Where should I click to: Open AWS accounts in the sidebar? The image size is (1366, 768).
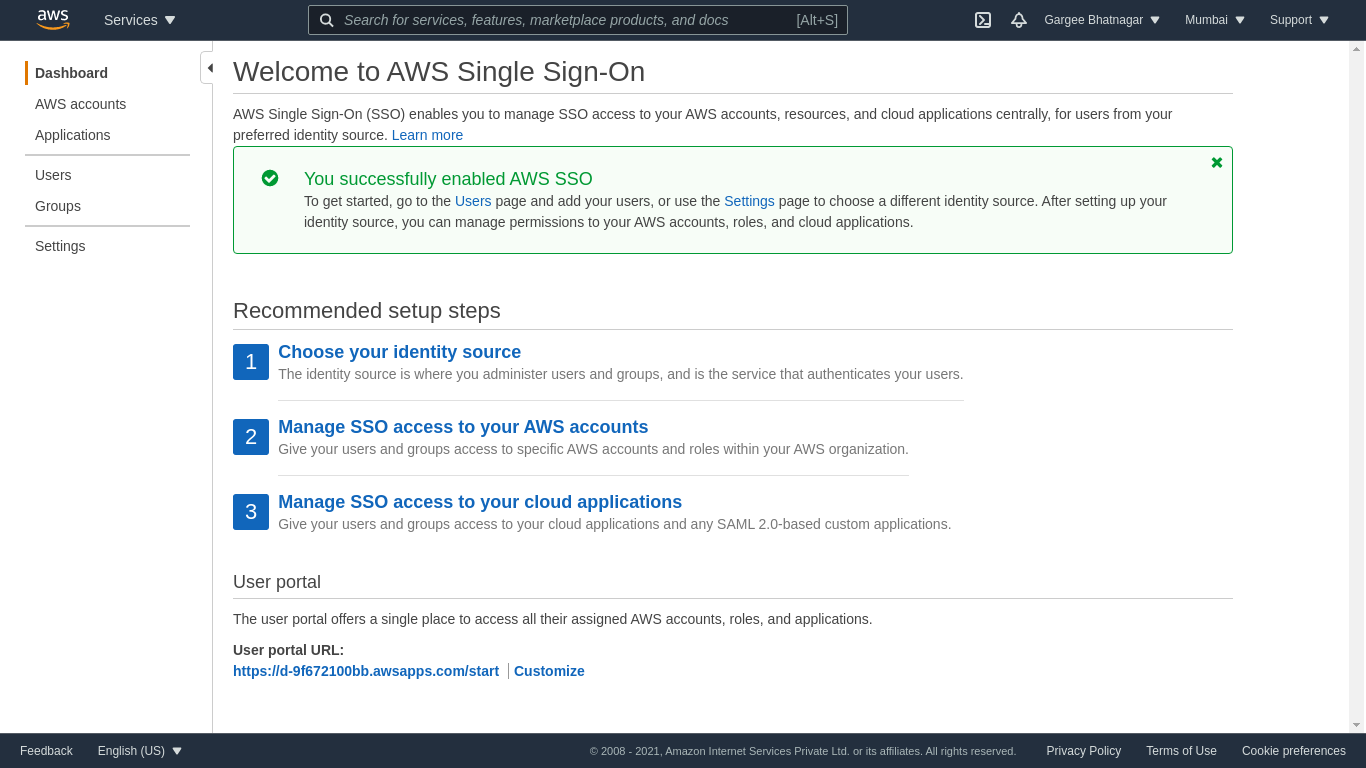tap(80, 104)
